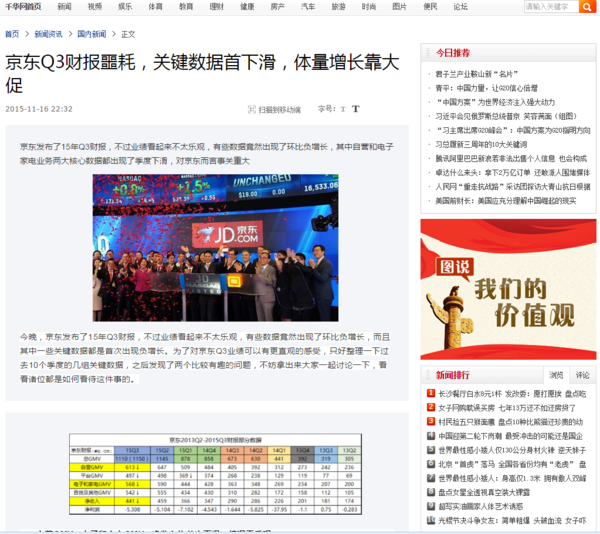Click the orange search button icon

[x=587, y=6]
